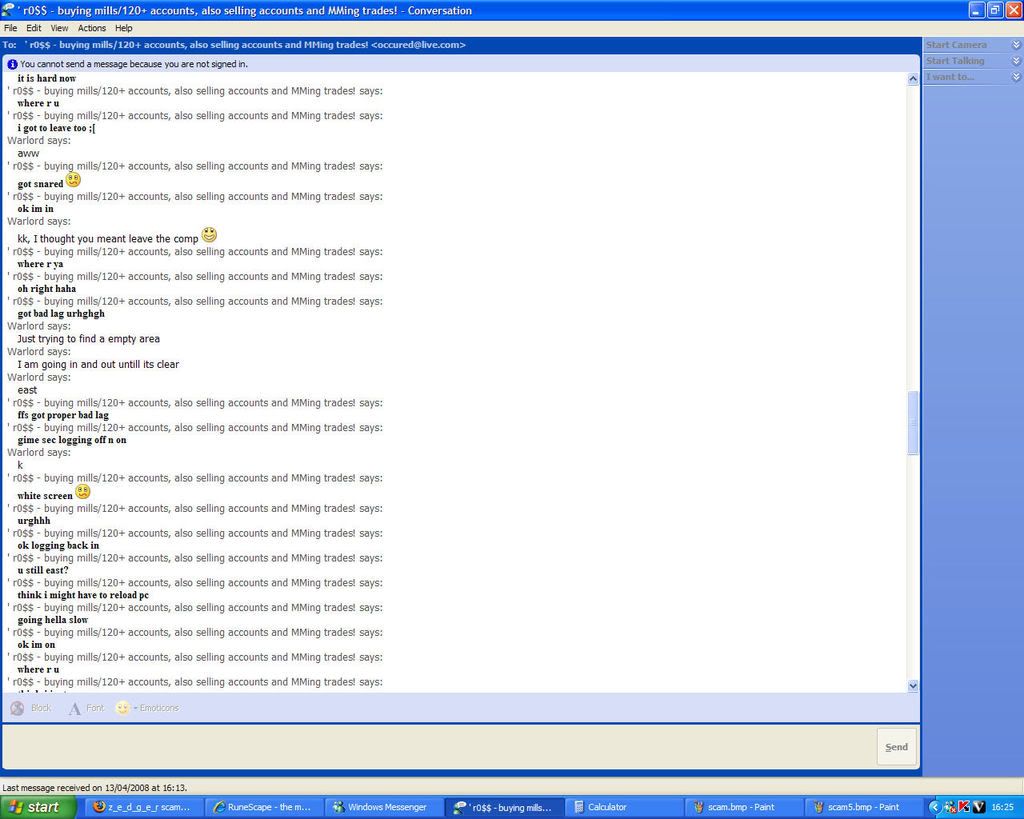Image resolution: width=1024 pixels, height=819 pixels.
Task: Click the taskbar clock 16:25
Action: pyautogui.click(x=1002, y=807)
